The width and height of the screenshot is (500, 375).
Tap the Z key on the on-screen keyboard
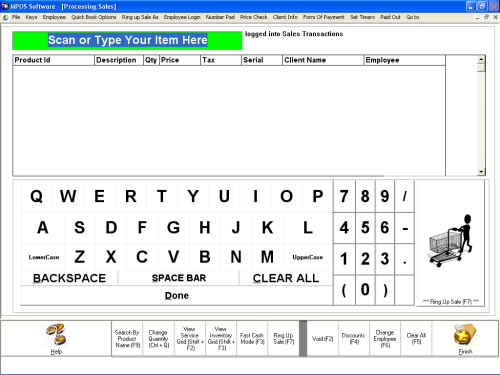coord(79,257)
